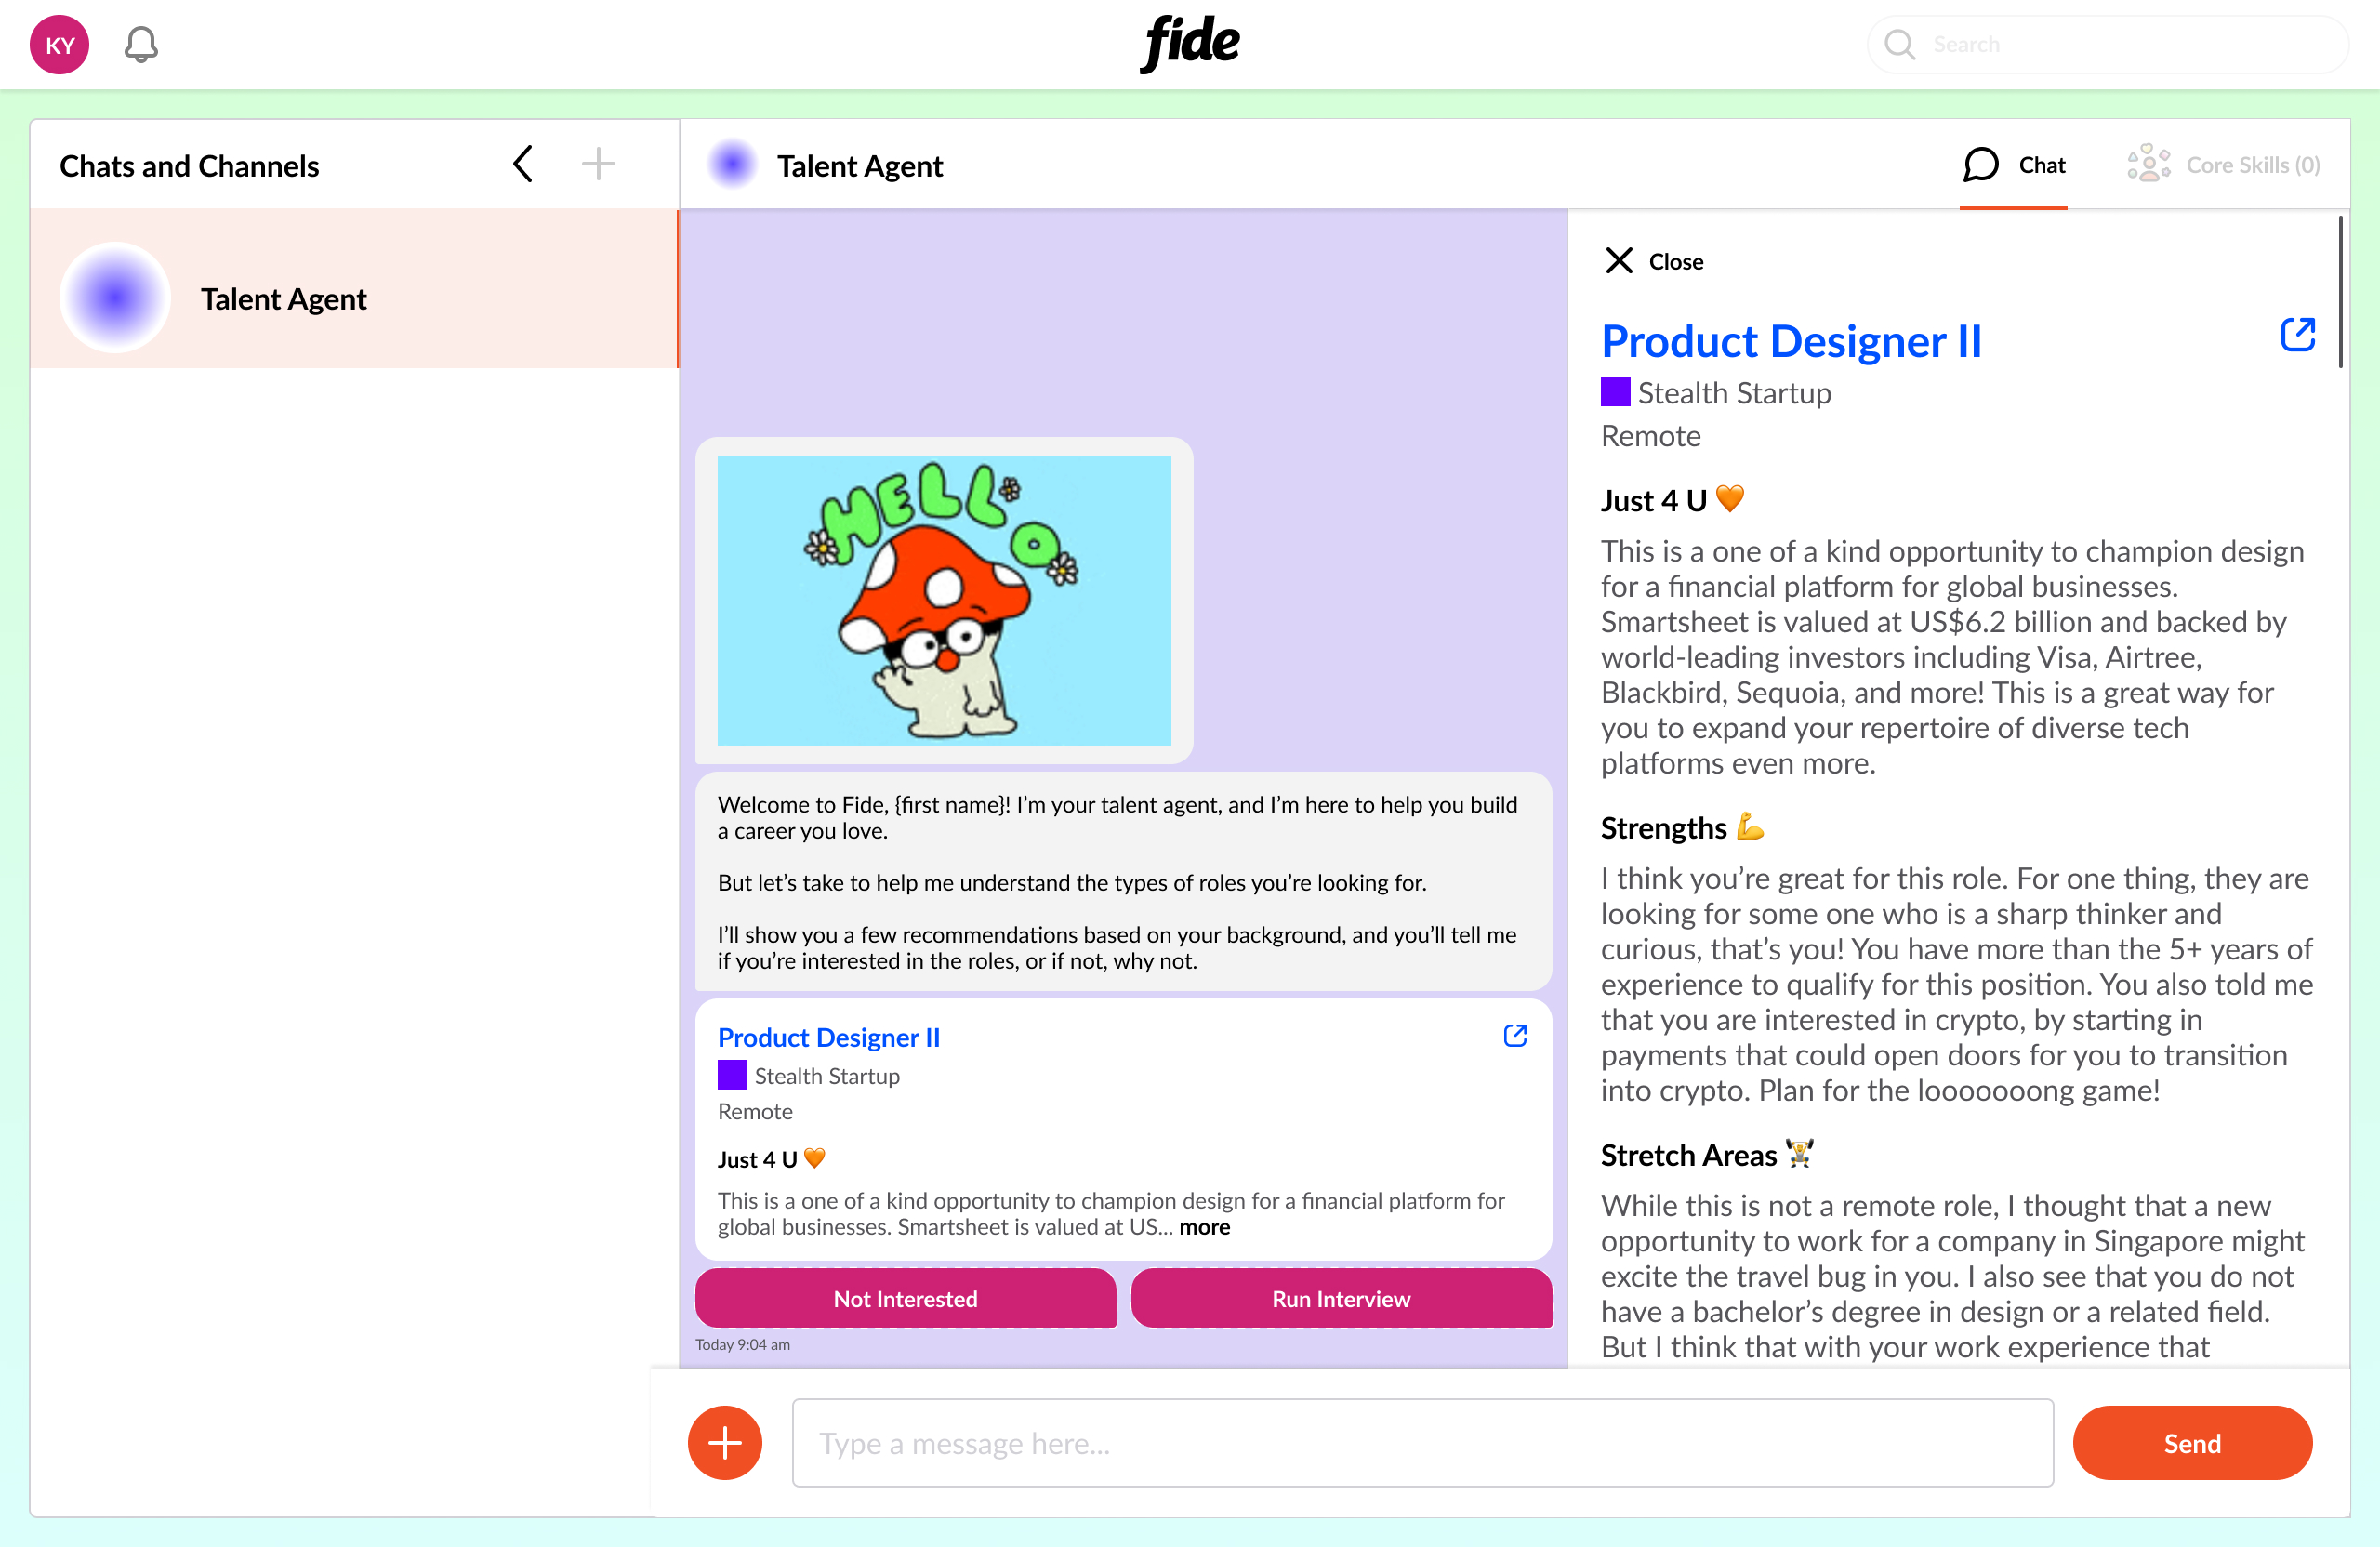
Task: Click the fide logo
Action: (x=1190, y=42)
